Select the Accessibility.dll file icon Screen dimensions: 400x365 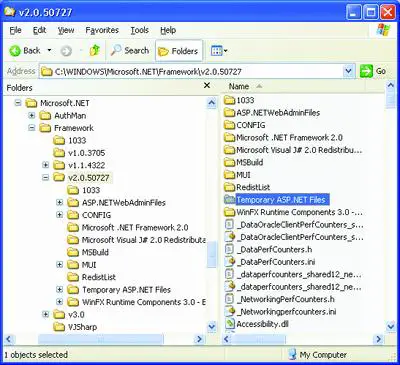pos(230,324)
